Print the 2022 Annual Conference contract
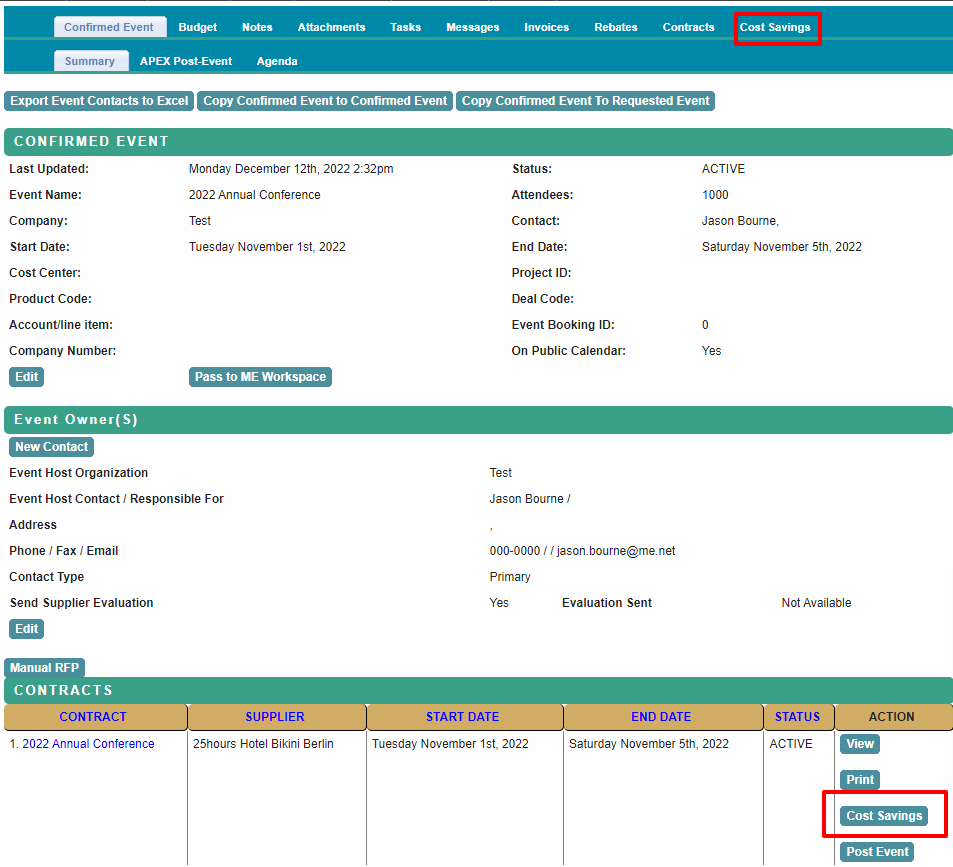 click(x=860, y=780)
